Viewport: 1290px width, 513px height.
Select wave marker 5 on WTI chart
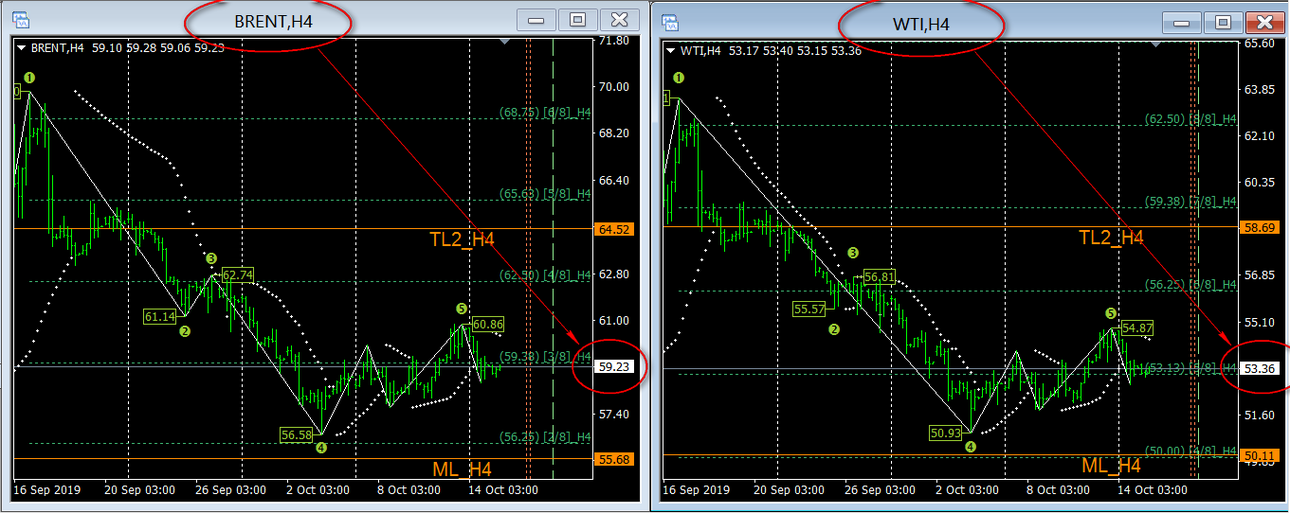point(1111,313)
